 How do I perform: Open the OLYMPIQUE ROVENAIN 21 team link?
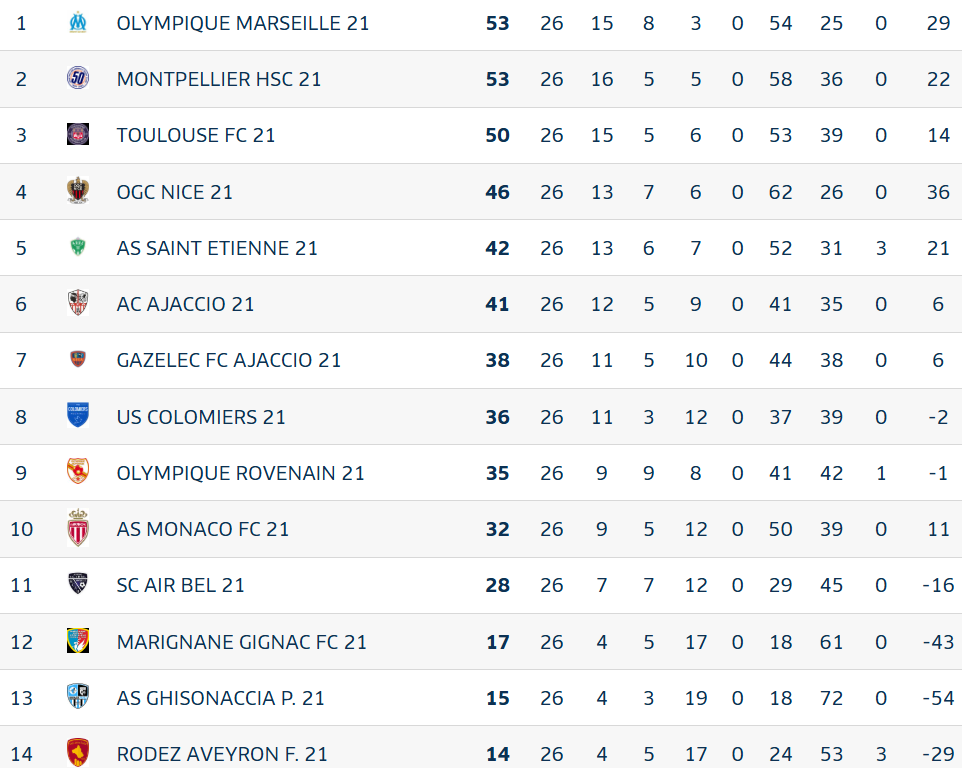(x=240, y=473)
